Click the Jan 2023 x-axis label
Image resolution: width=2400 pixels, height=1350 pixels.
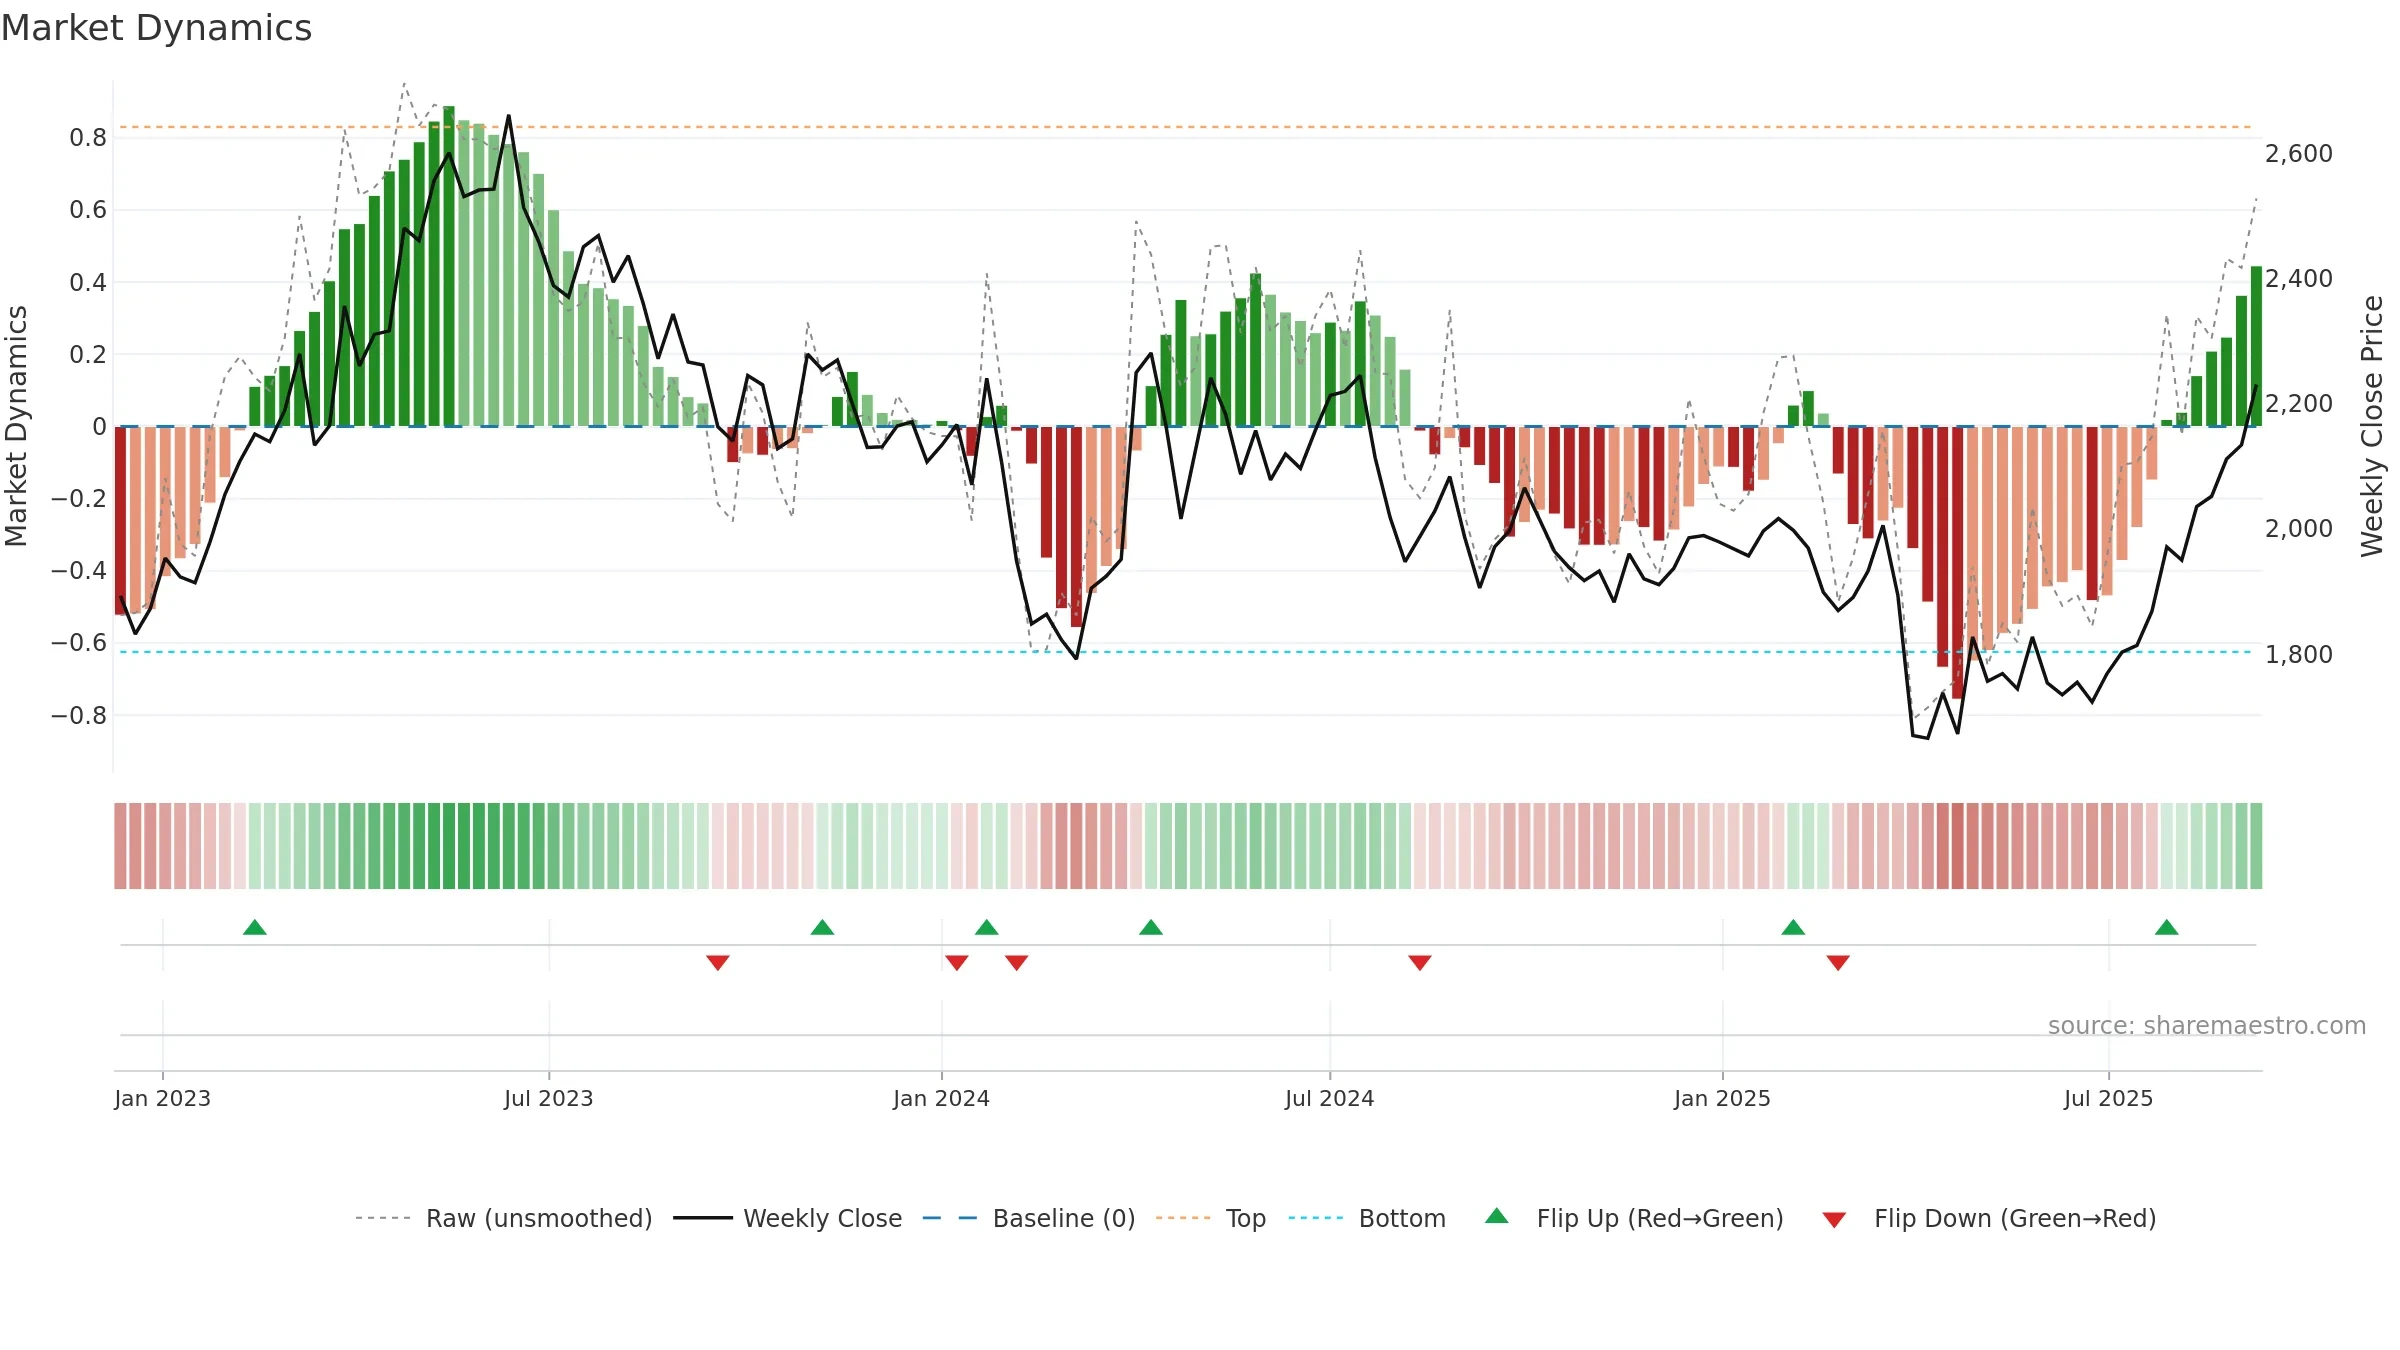pyautogui.click(x=163, y=1098)
